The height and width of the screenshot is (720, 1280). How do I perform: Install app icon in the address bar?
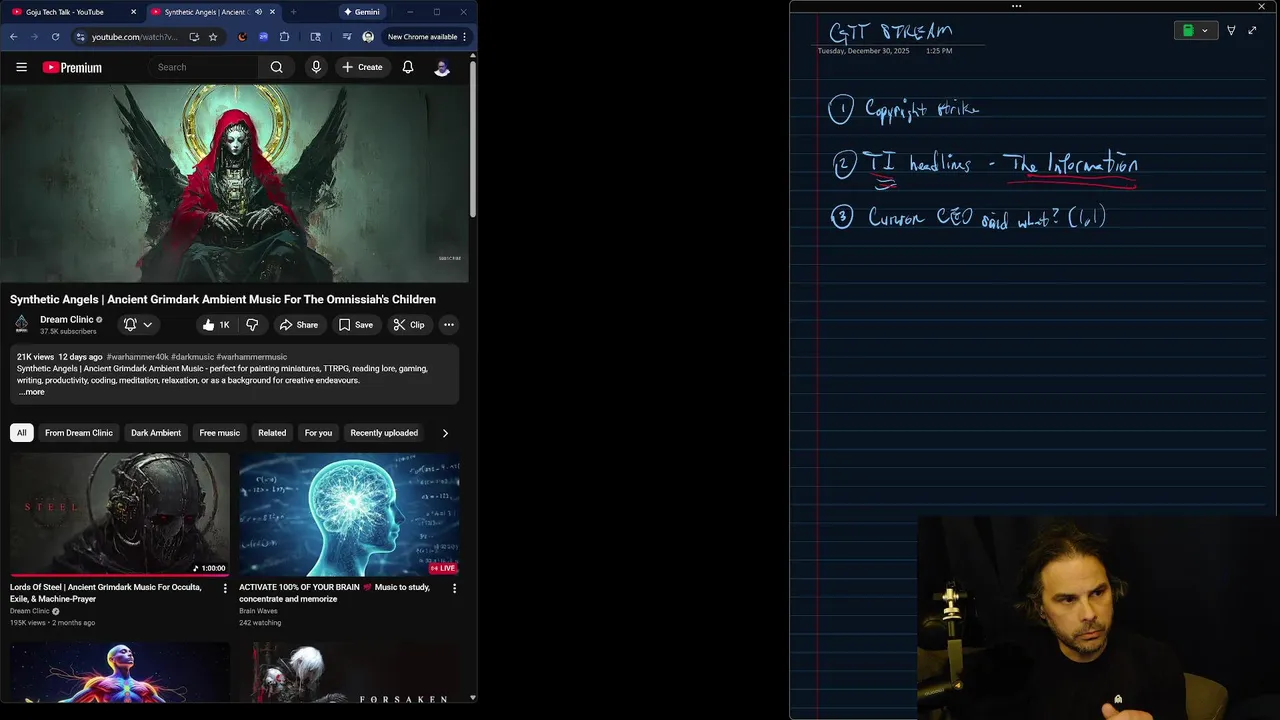194,37
